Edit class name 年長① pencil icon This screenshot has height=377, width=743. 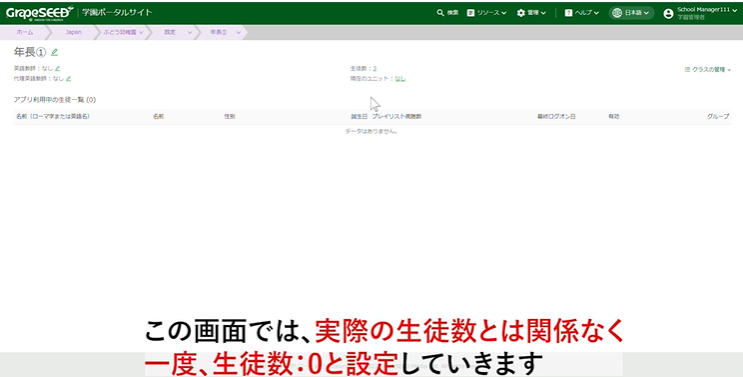54,52
